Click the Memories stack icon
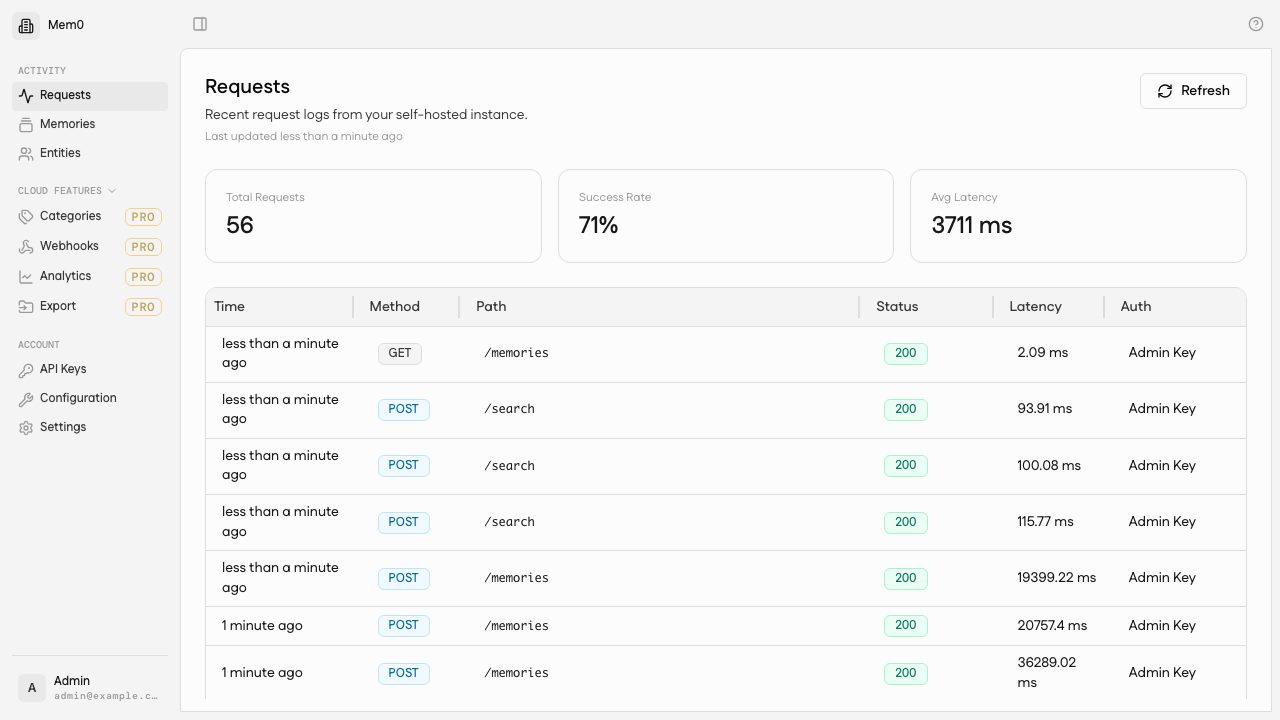The image size is (1280, 720). click(x=26, y=125)
